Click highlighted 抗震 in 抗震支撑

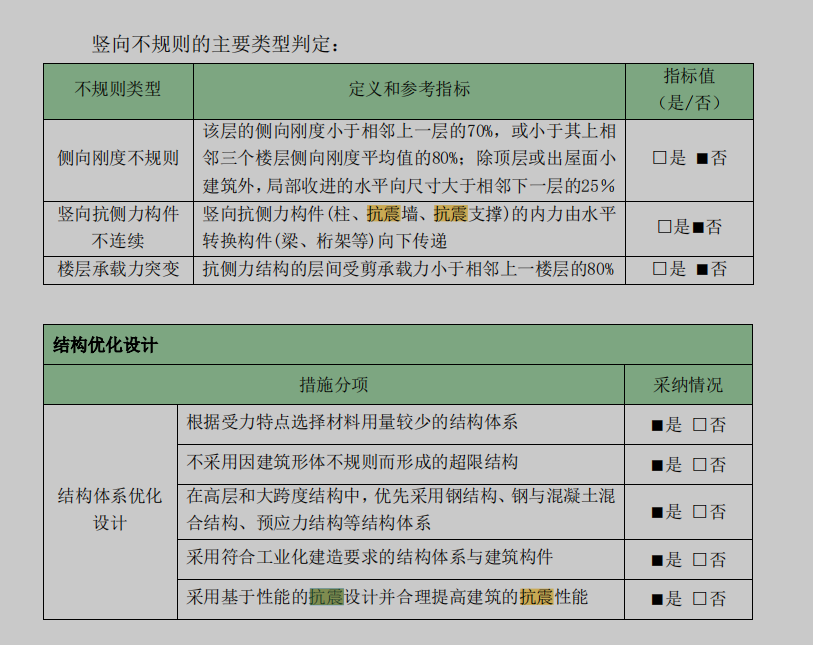coord(450,213)
